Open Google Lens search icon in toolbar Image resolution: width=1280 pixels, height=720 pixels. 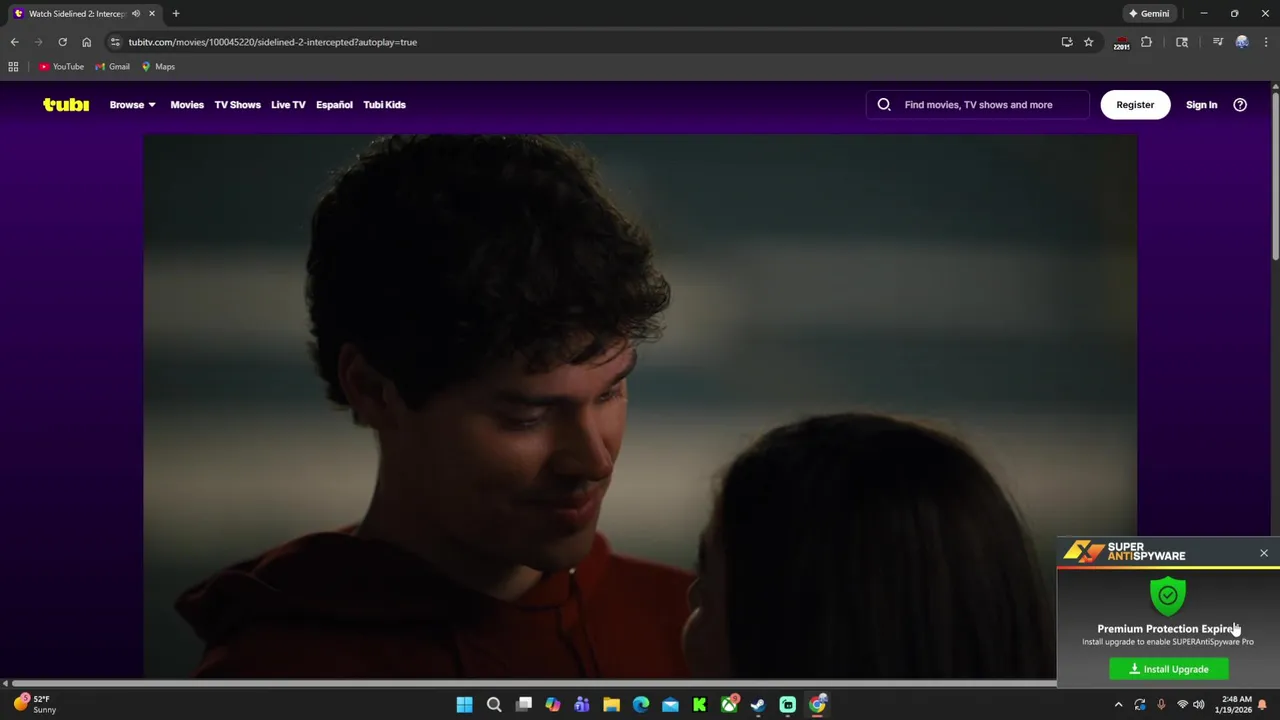(1182, 42)
